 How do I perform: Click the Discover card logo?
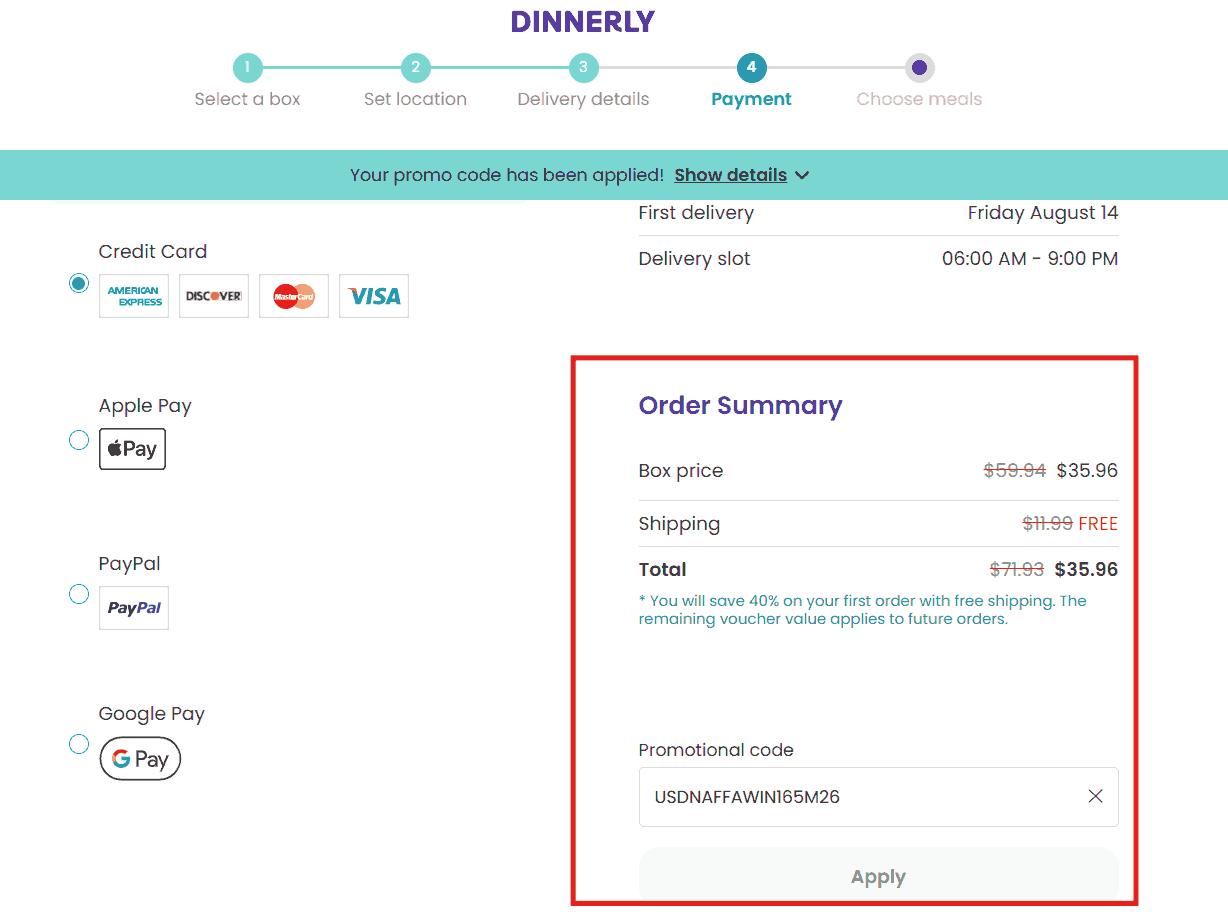[x=214, y=296]
